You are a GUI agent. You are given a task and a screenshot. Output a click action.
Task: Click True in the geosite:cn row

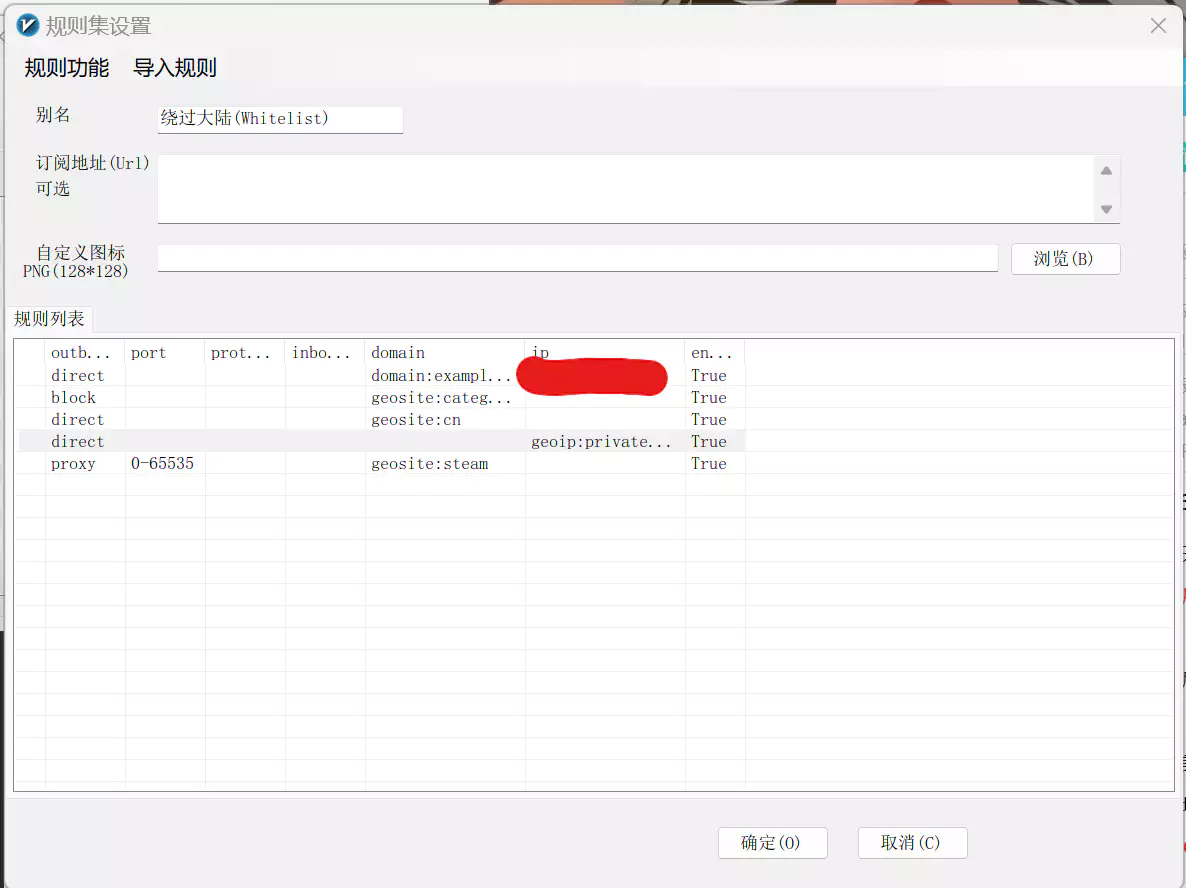pyautogui.click(x=709, y=419)
